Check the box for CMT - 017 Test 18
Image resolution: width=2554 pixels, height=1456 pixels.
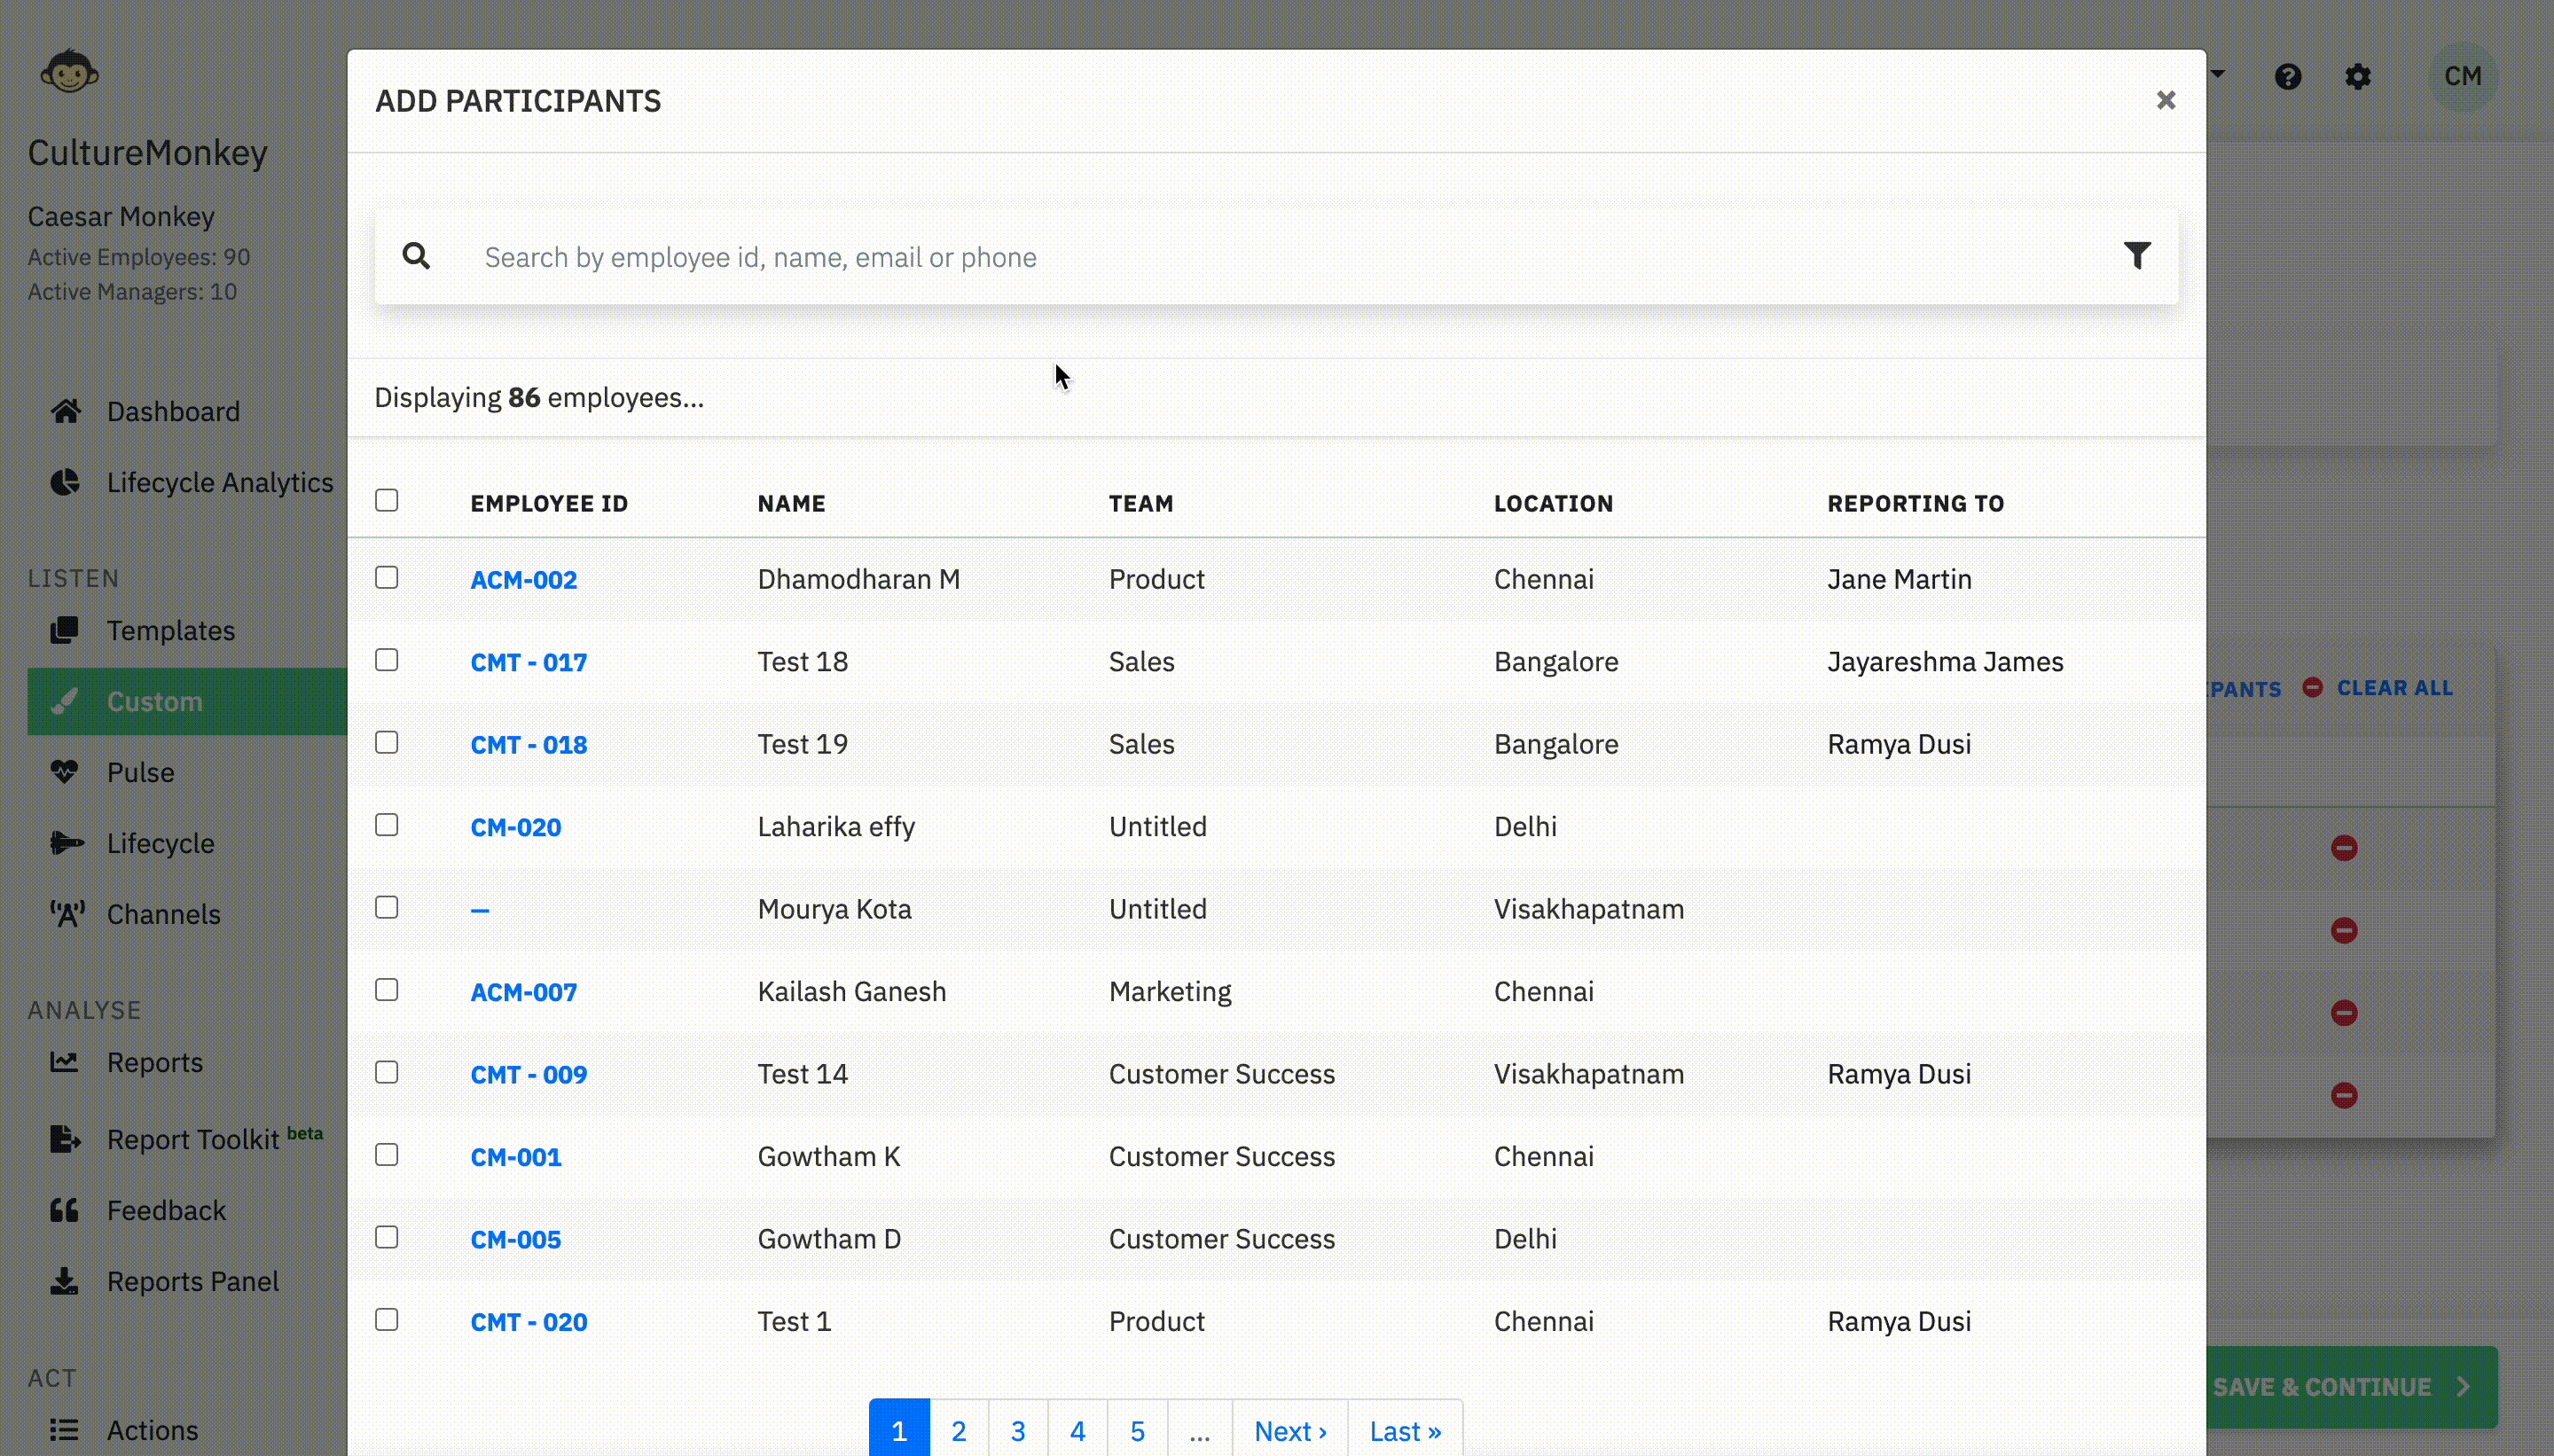(x=387, y=660)
